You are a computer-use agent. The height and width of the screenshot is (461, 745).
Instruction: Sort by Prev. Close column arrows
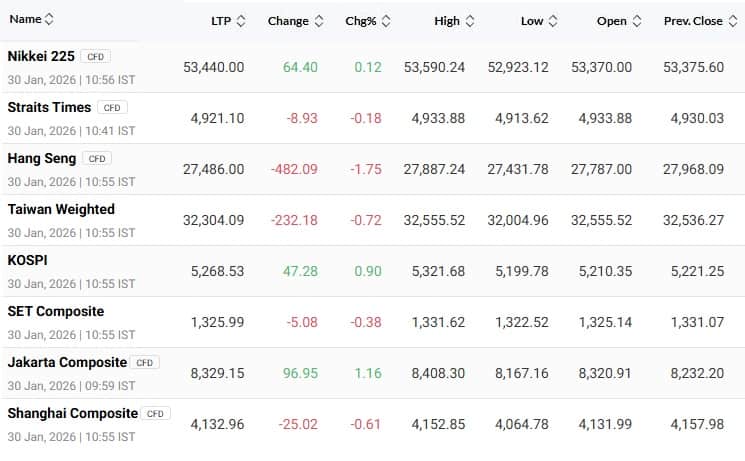coord(733,21)
